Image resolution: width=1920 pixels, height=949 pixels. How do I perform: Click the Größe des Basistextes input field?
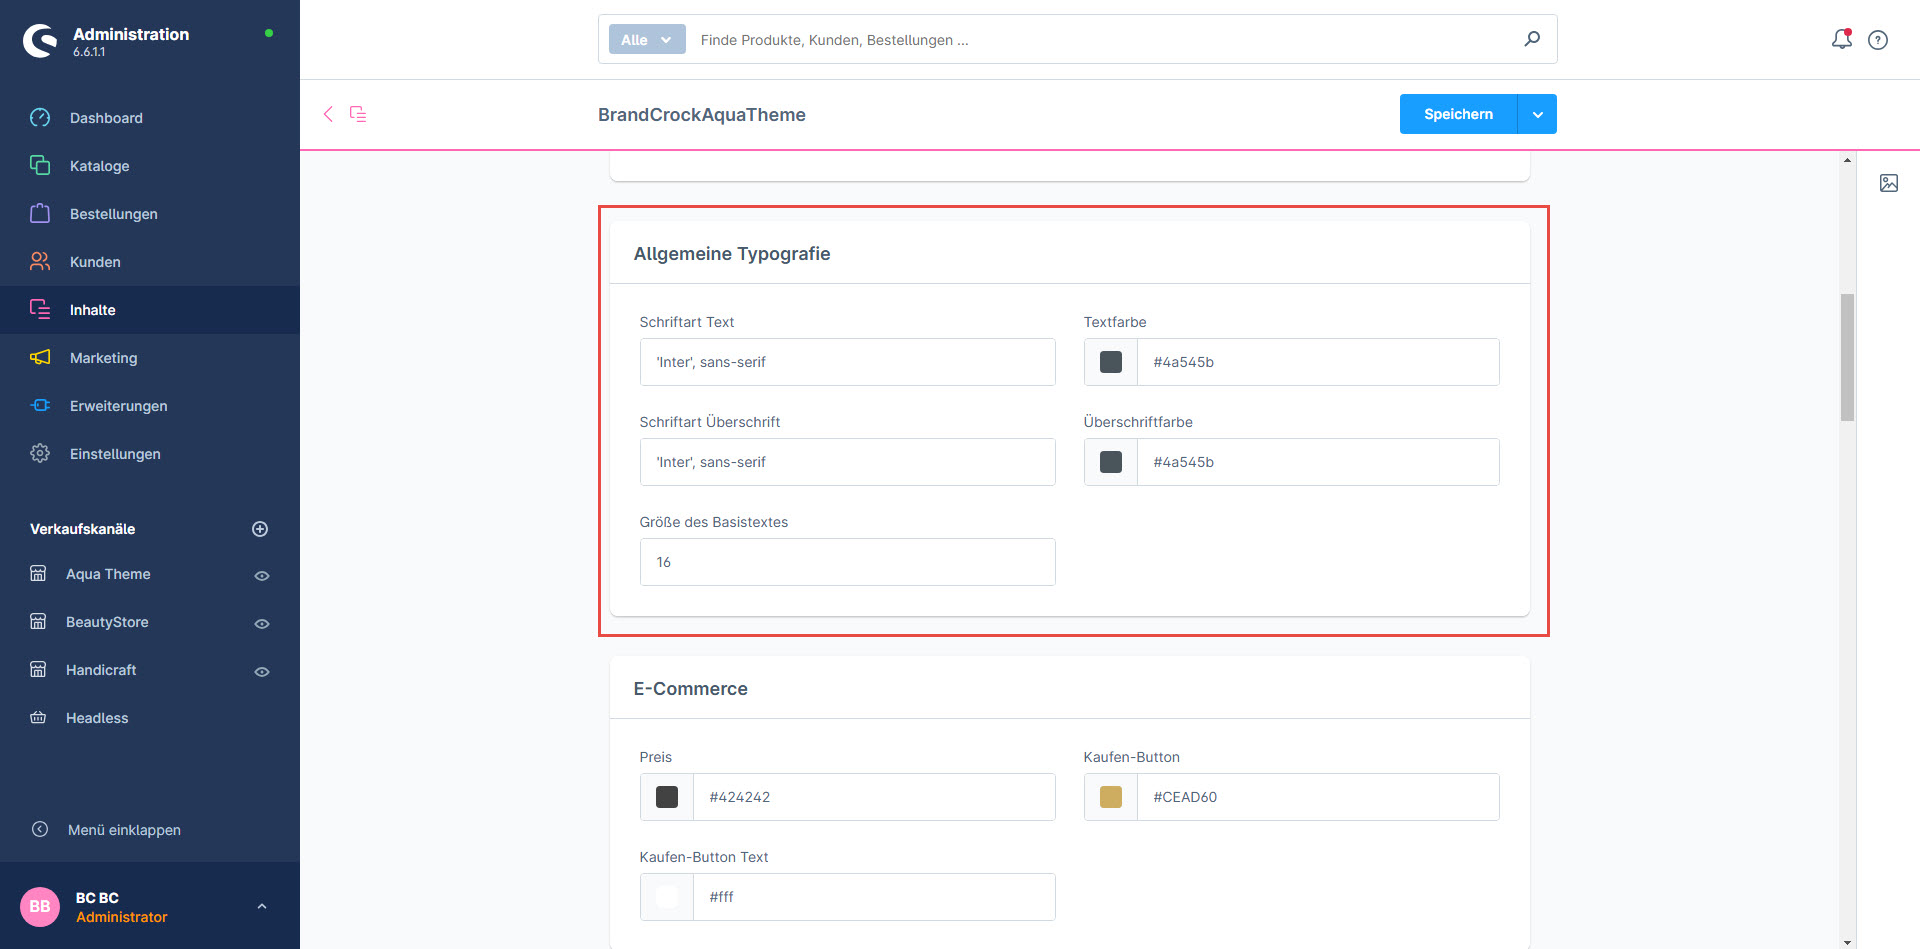click(x=847, y=562)
